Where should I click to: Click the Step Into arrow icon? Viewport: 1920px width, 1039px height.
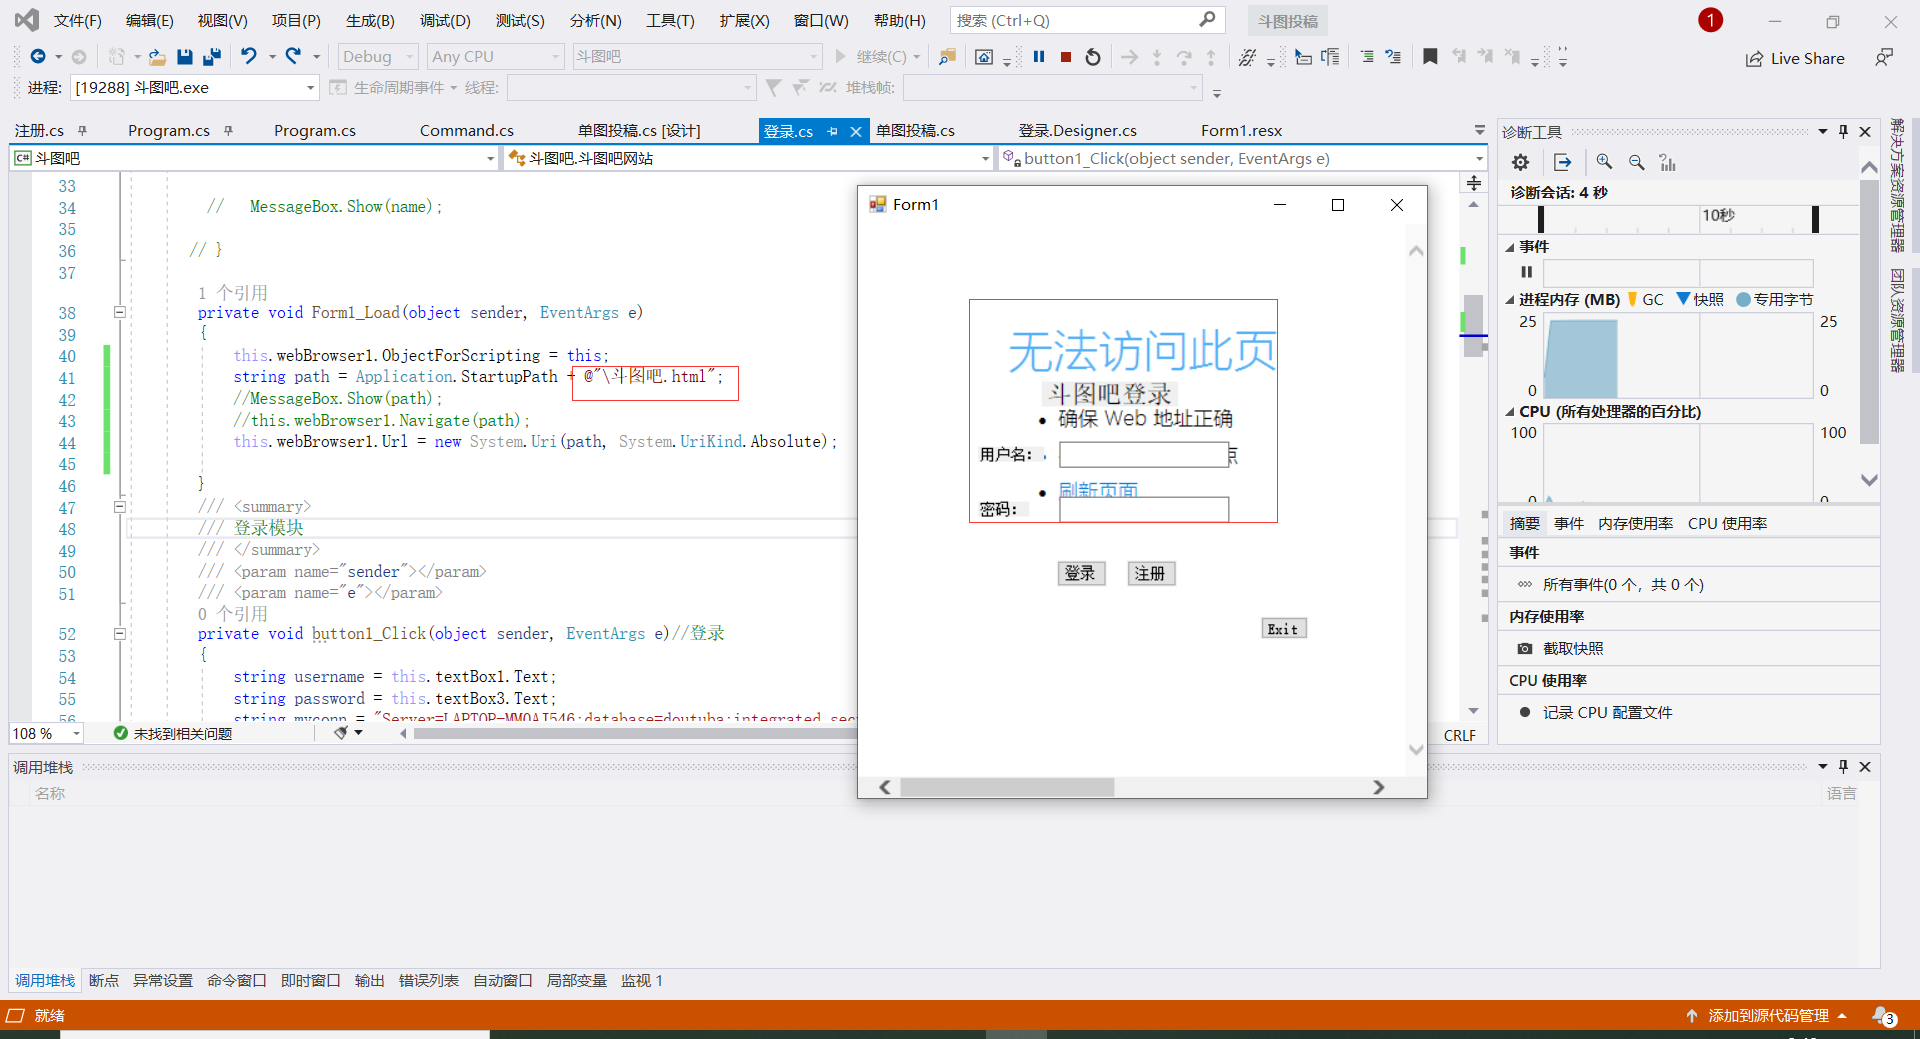pos(1157,57)
